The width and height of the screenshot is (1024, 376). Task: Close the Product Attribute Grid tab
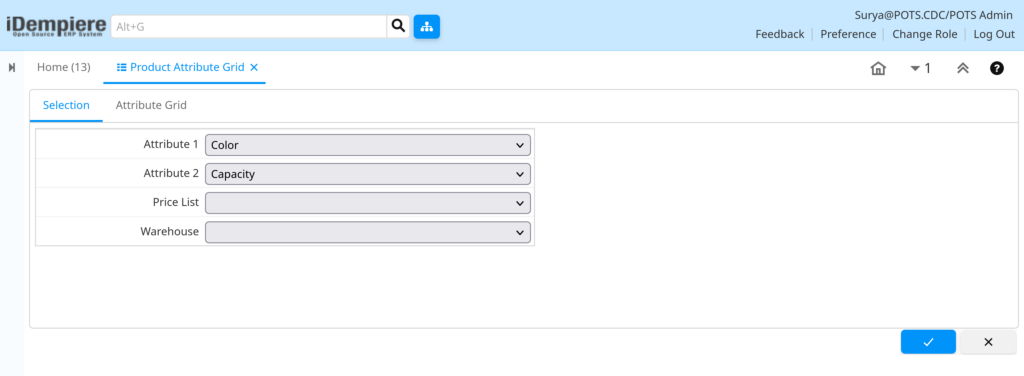point(255,67)
